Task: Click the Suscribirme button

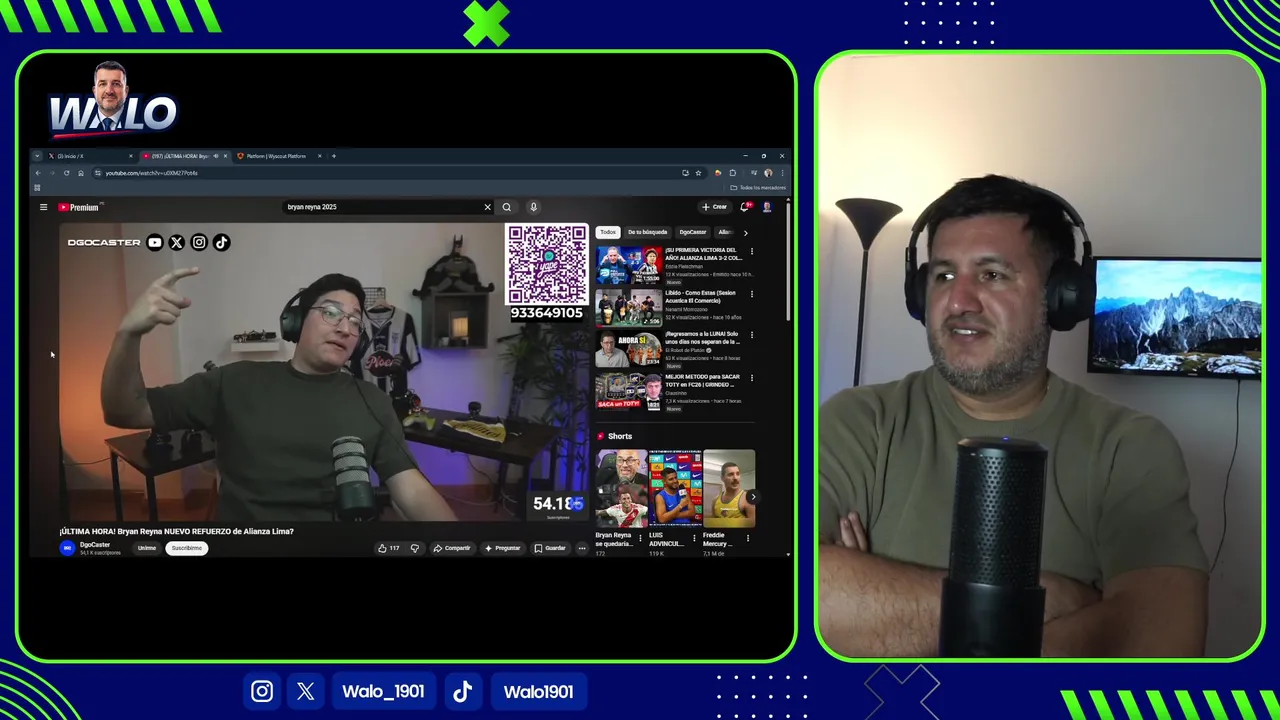Action: 186,548
